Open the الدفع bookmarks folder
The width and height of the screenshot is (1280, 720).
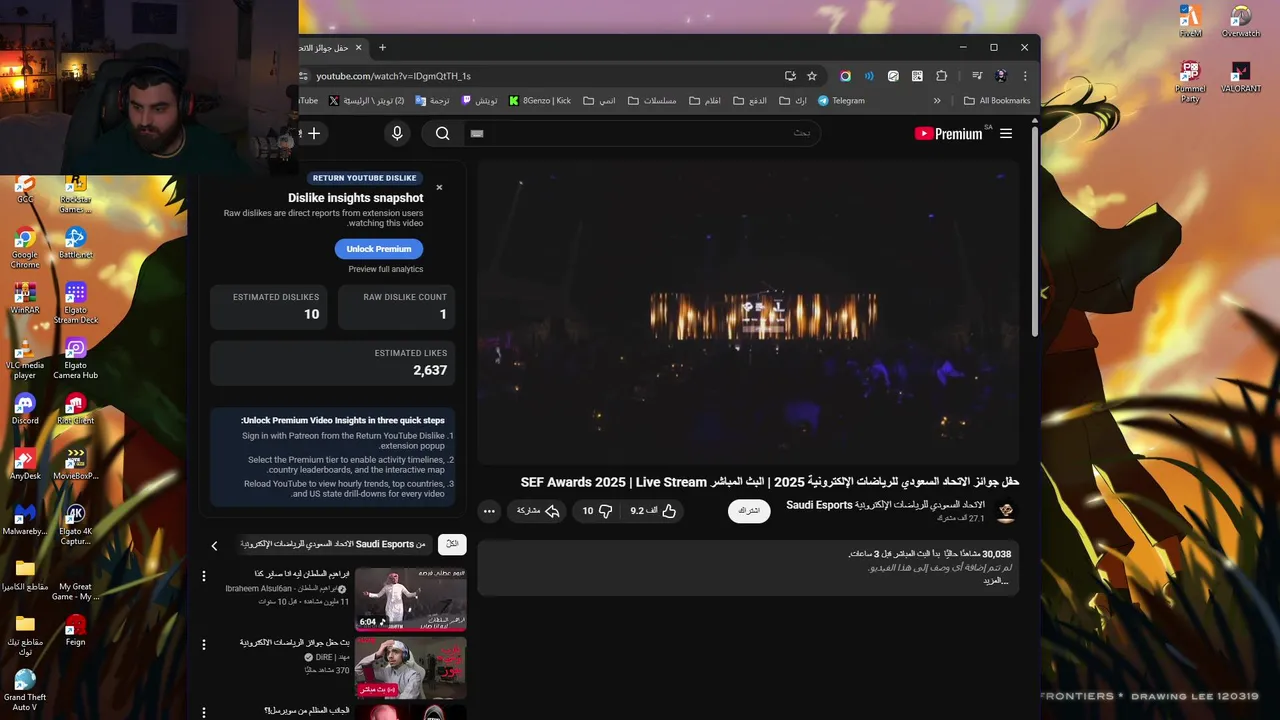750,101
